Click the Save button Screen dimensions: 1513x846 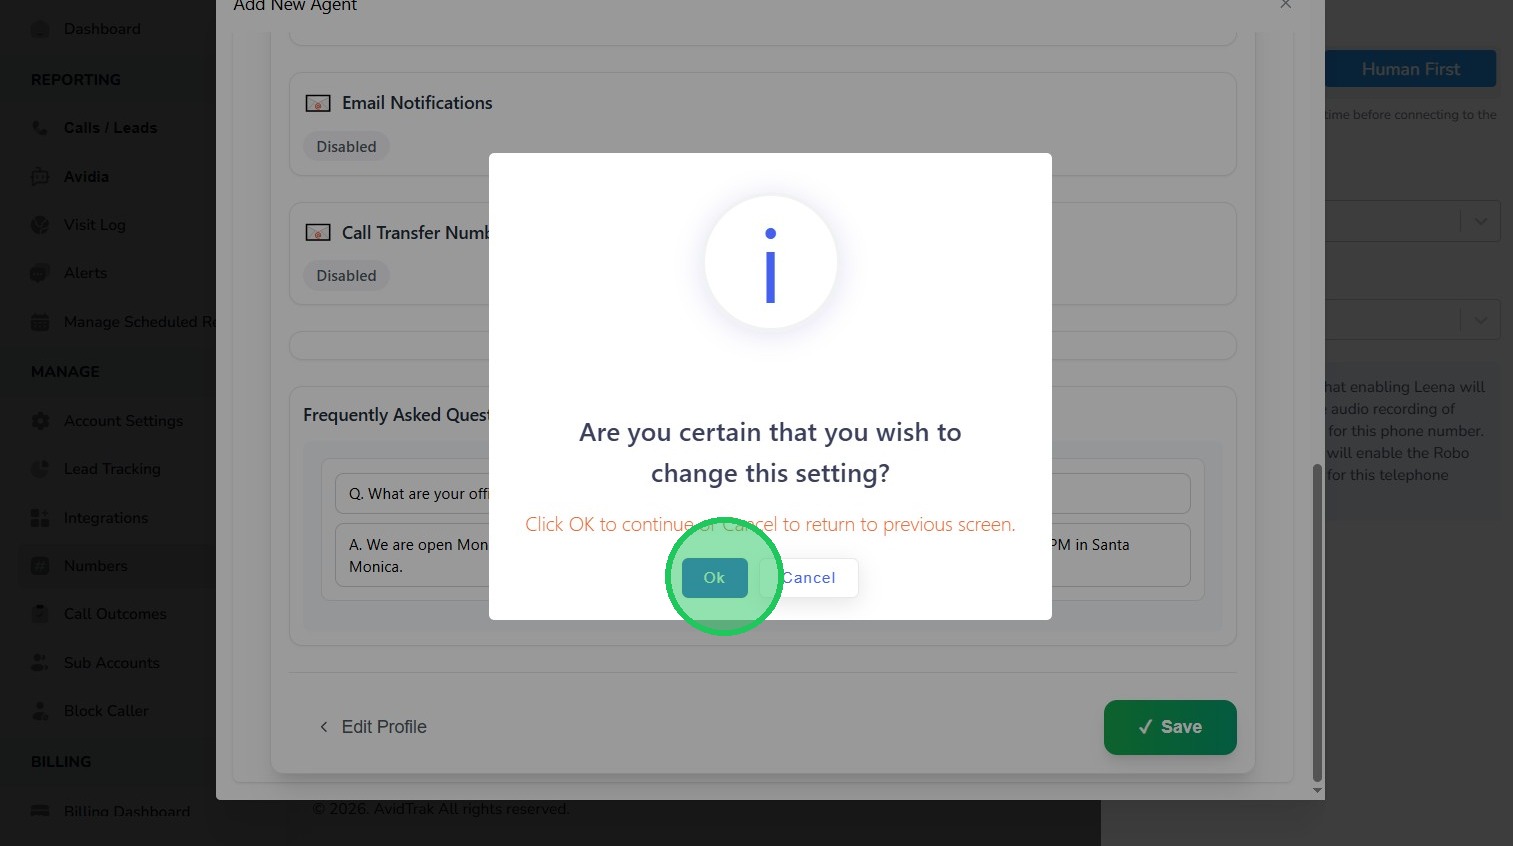1170,727
